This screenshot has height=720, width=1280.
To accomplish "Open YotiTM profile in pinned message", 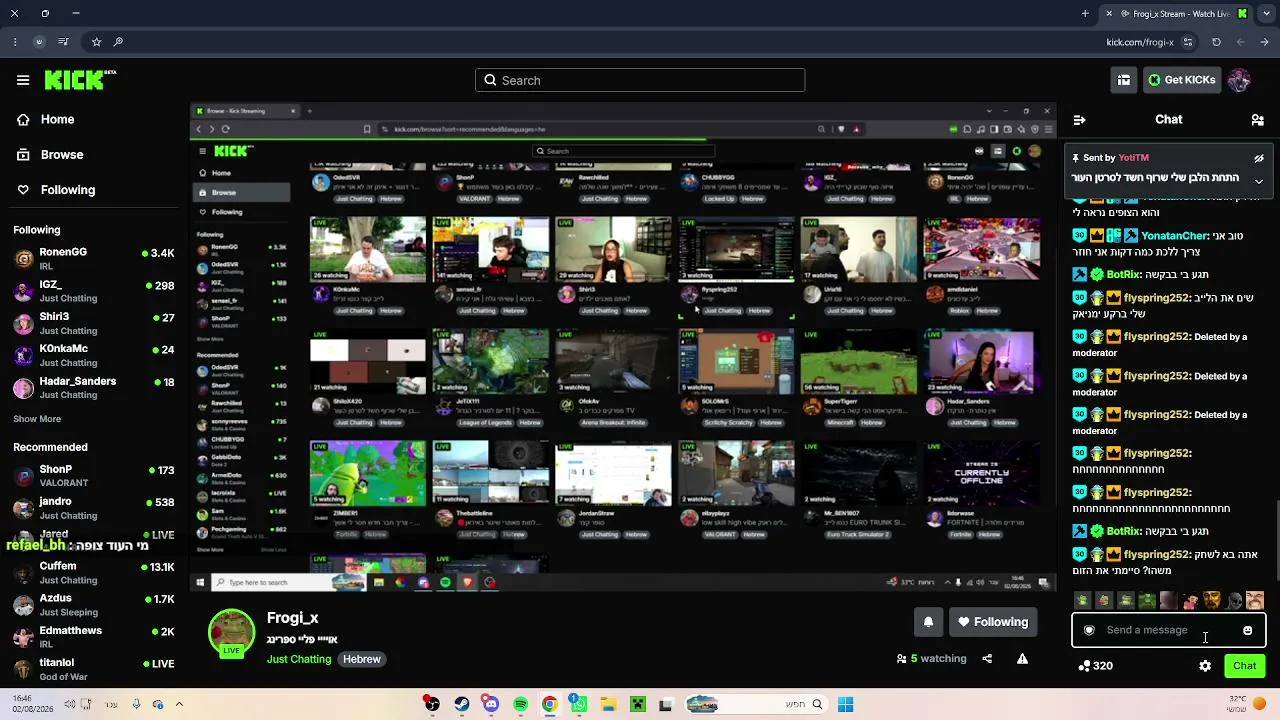I will pos(1134,158).
